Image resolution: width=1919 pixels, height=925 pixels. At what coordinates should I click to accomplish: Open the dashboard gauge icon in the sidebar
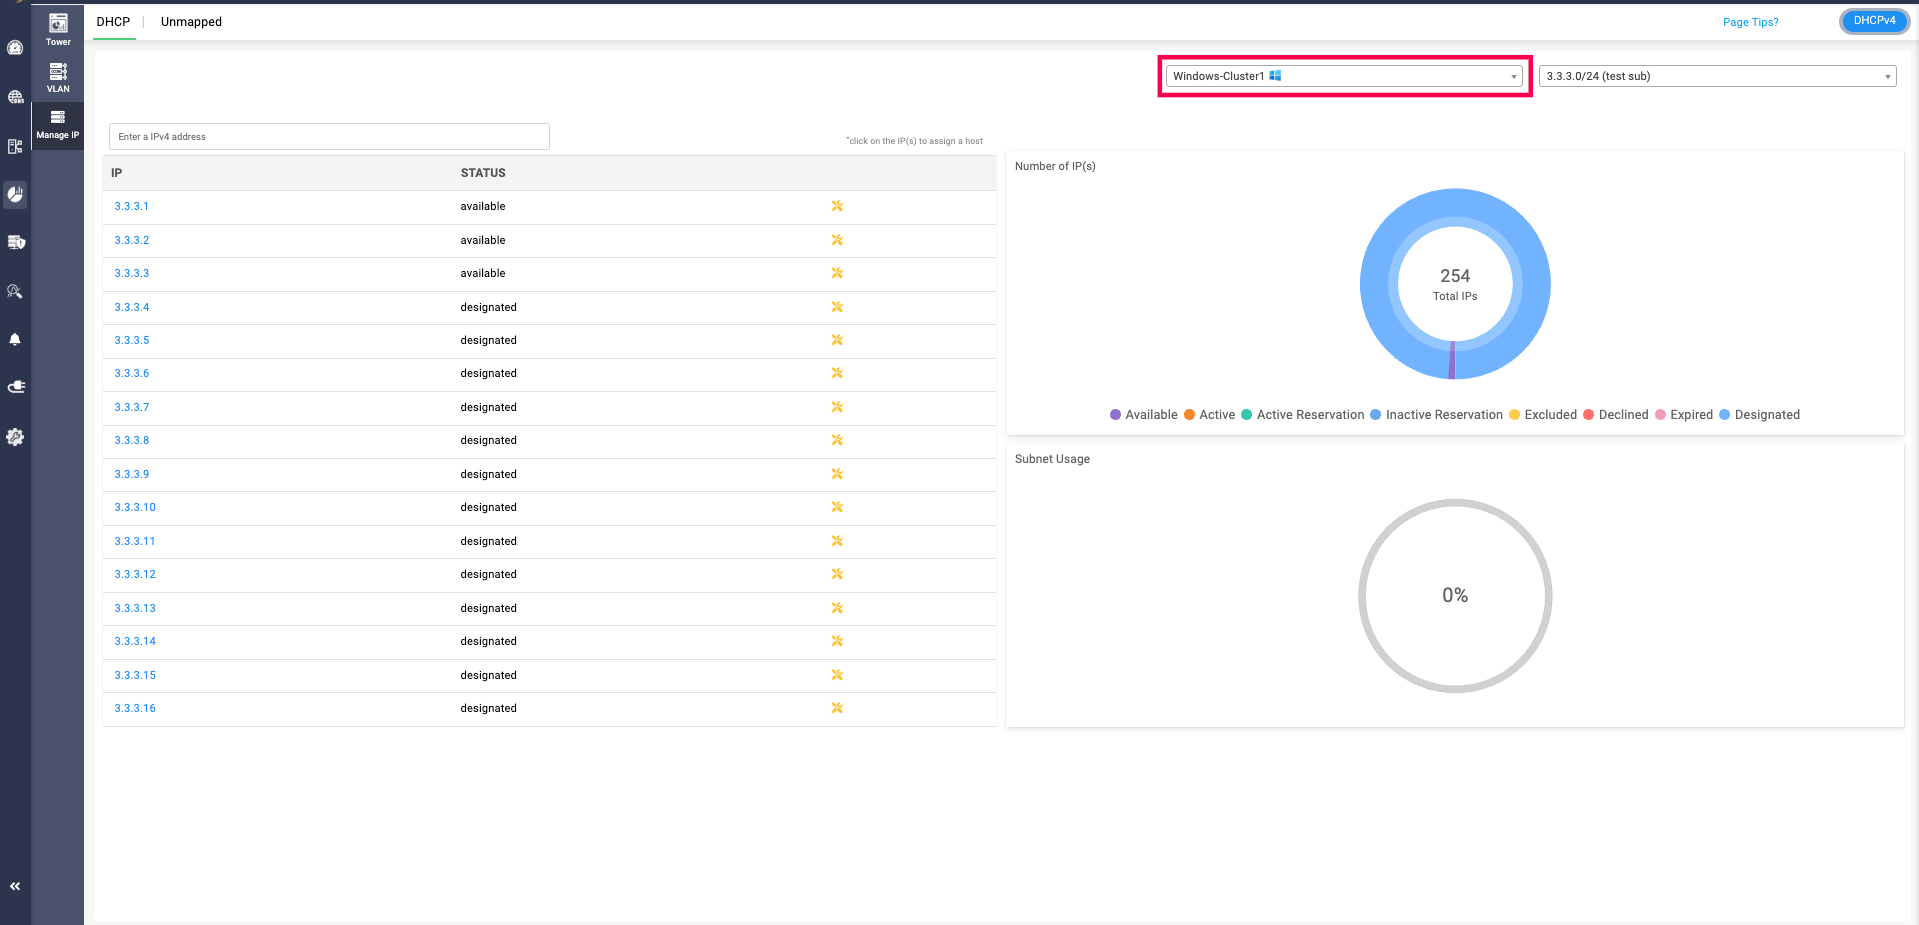coord(15,47)
